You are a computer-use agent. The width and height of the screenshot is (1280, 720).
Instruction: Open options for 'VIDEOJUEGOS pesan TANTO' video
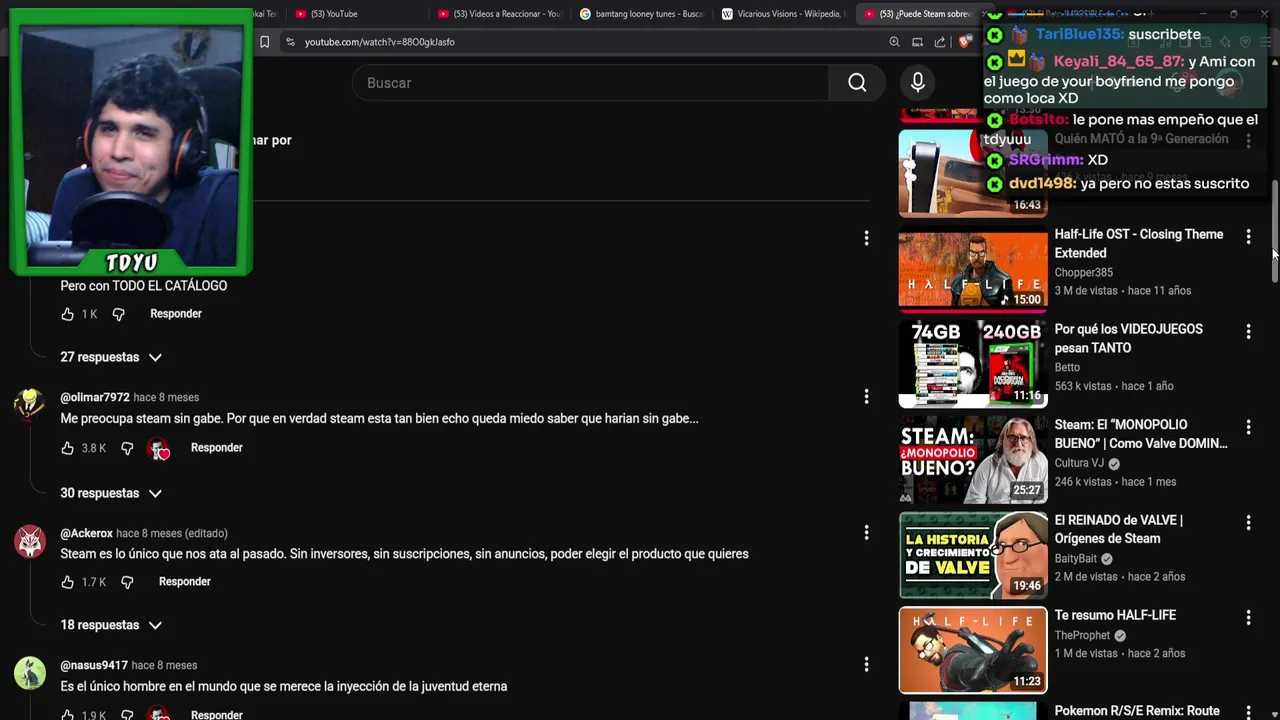click(1248, 331)
